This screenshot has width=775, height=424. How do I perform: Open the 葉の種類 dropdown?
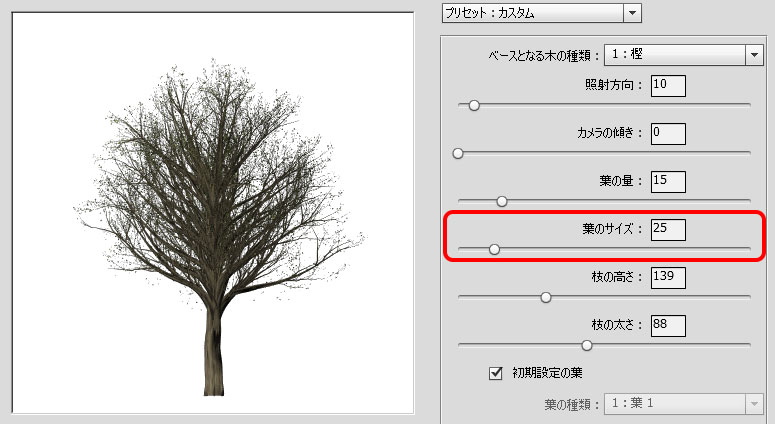(684, 404)
